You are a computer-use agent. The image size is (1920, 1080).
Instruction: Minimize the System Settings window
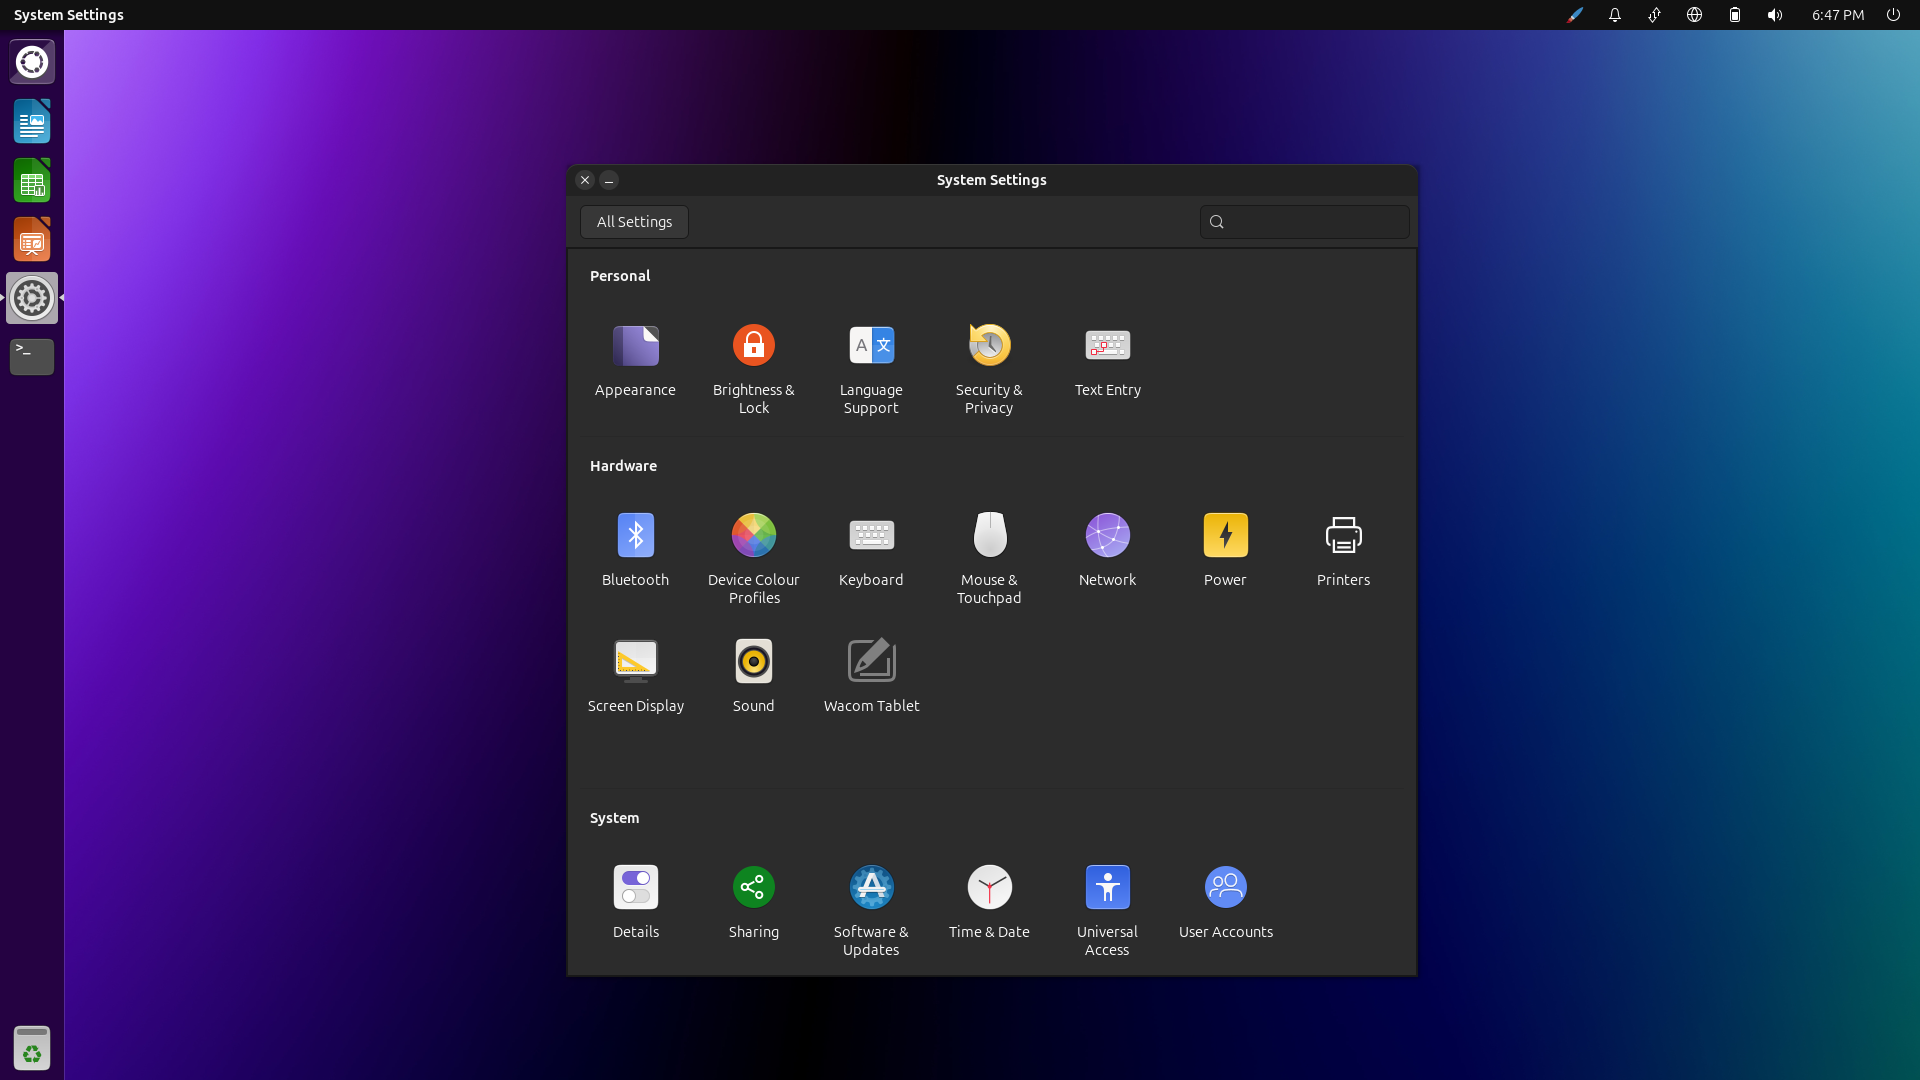[x=609, y=180]
